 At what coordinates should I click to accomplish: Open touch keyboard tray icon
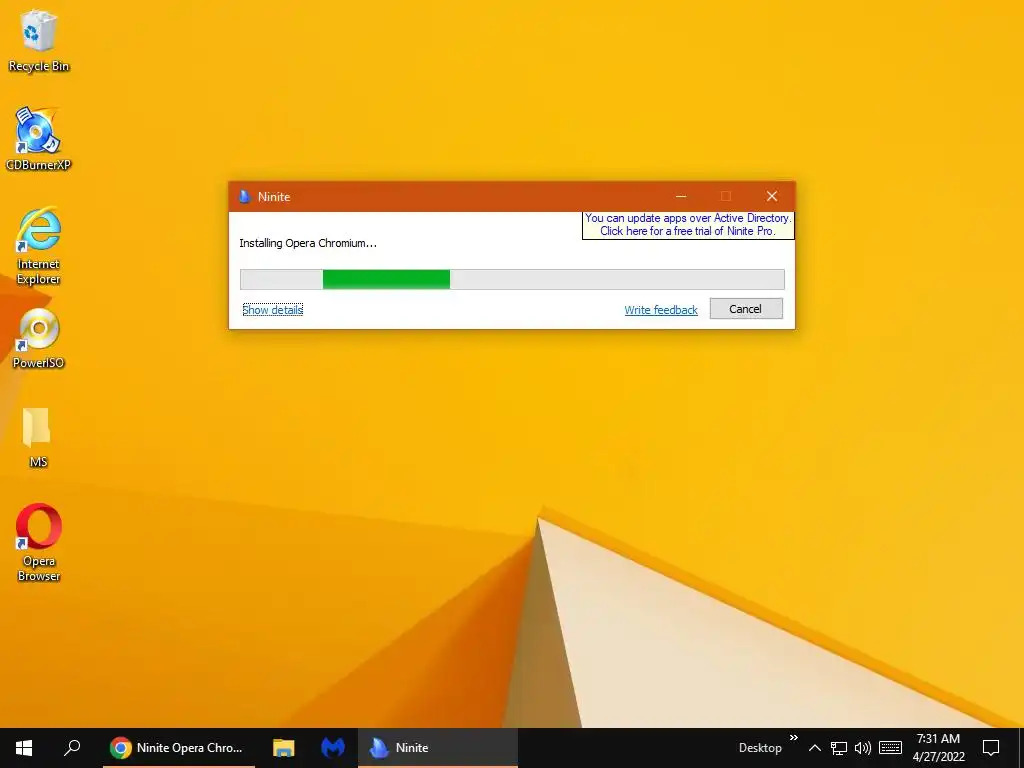click(x=890, y=748)
